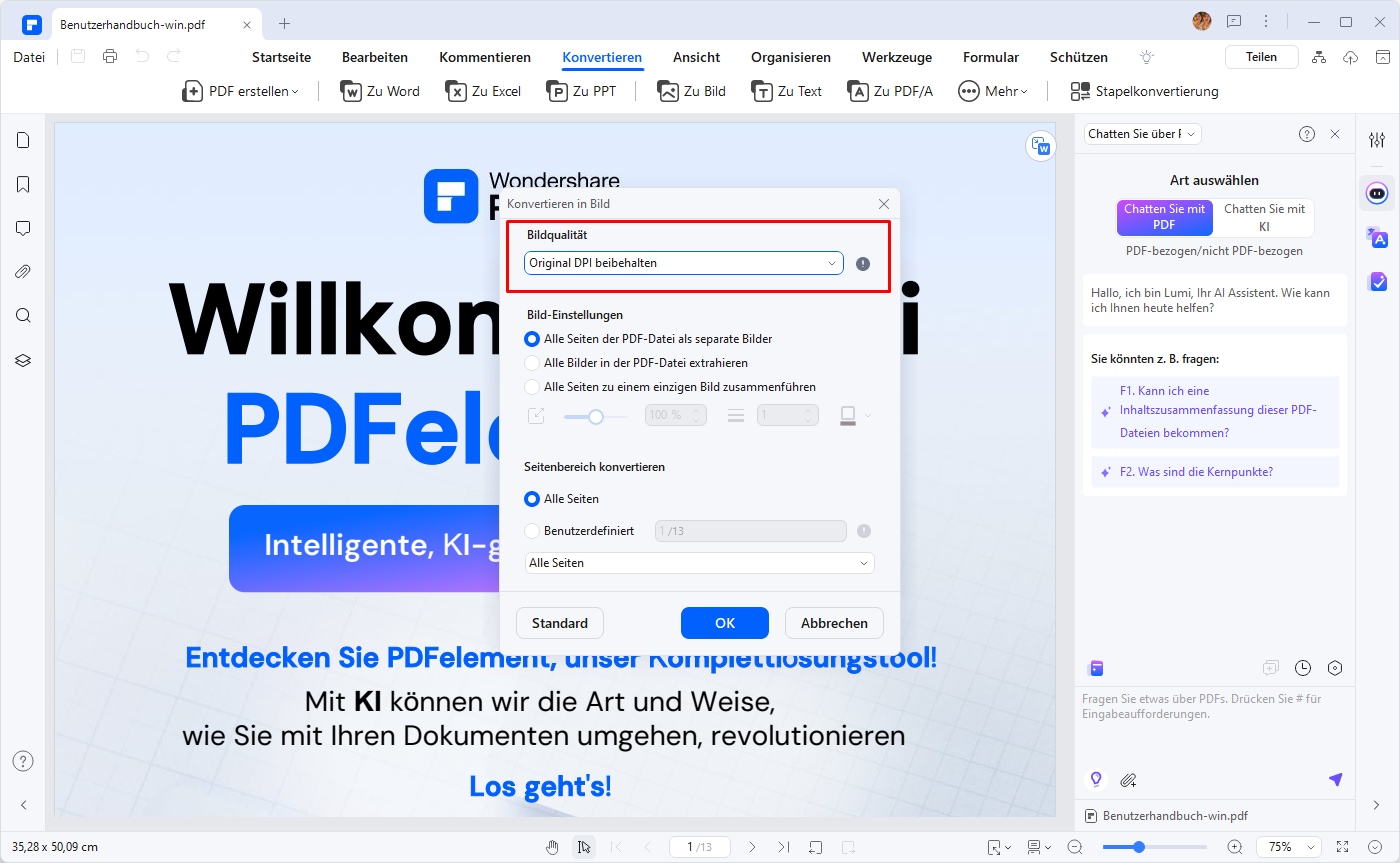The width and height of the screenshot is (1400, 863).
Task: Open the Bildqualität dropdown
Action: (x=684, y=263)
